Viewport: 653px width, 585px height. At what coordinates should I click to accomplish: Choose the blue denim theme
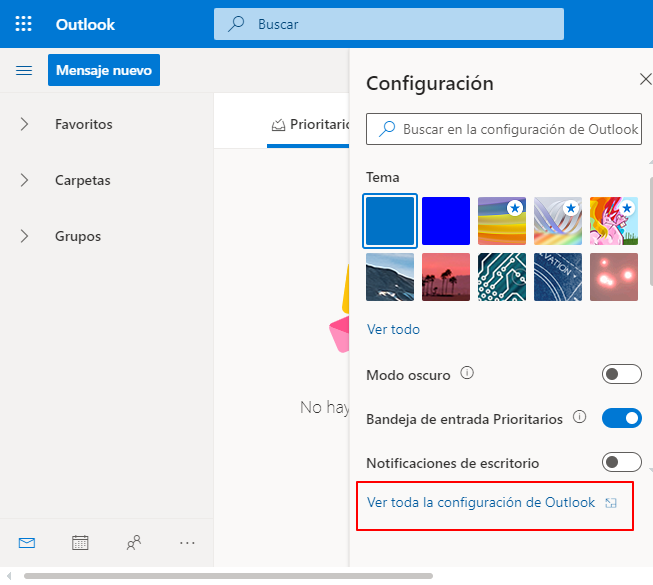558,277
